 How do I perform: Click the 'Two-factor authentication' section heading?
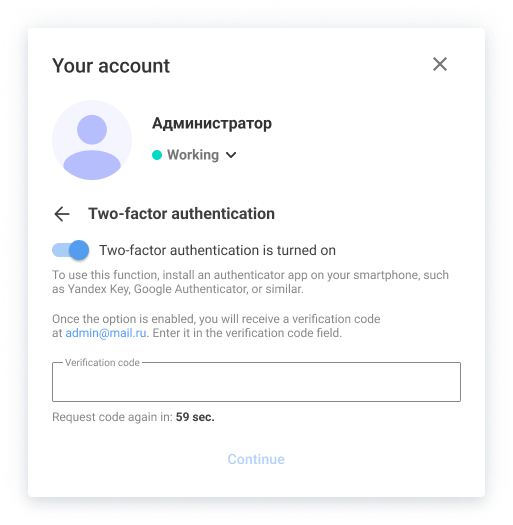[x=181, y=214]
